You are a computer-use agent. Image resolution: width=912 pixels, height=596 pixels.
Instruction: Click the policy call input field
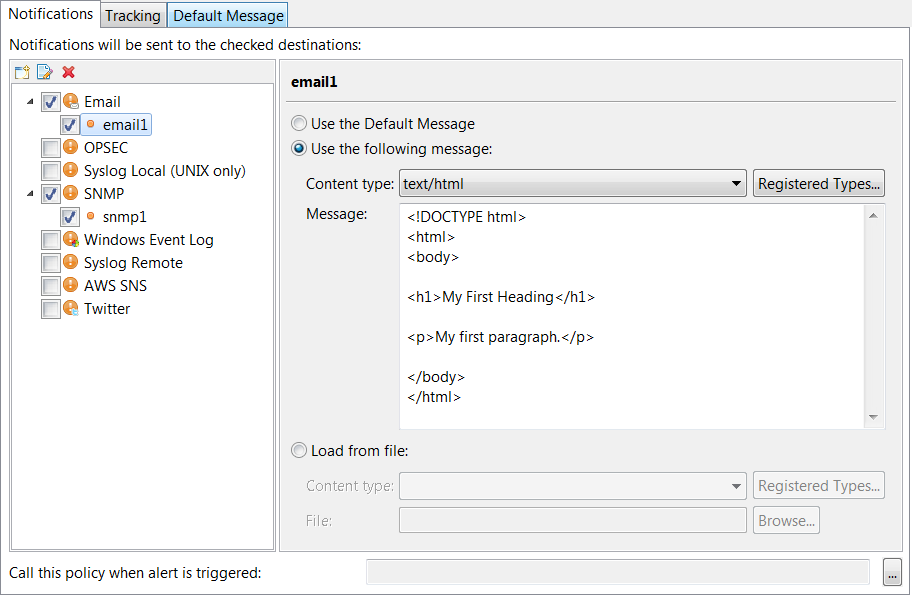pyautogui.click(x=618, y=572)
